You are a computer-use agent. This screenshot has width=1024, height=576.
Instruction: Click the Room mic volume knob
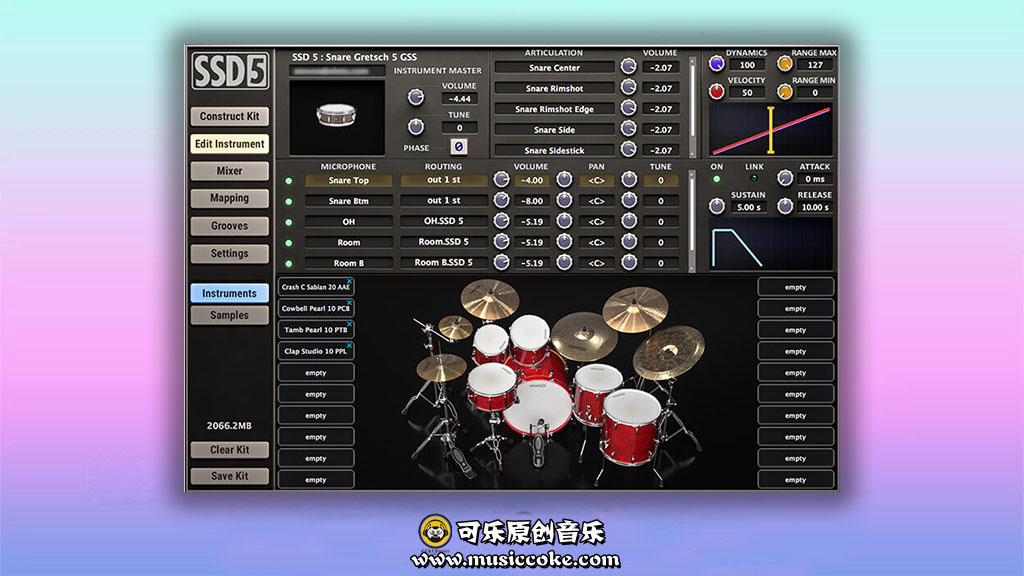point(501,242)
